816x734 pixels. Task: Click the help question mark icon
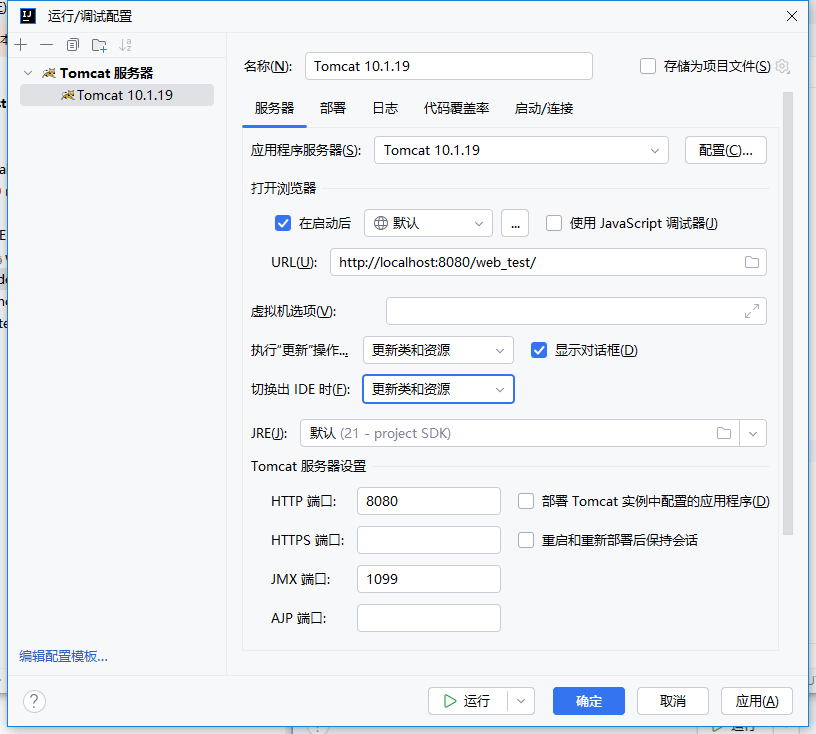pyautogui.click(x=34, y=701)
